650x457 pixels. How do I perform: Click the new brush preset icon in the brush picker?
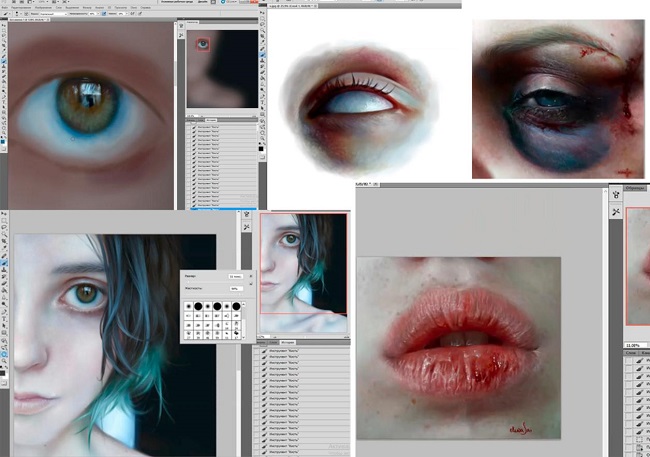click(251, 284)
